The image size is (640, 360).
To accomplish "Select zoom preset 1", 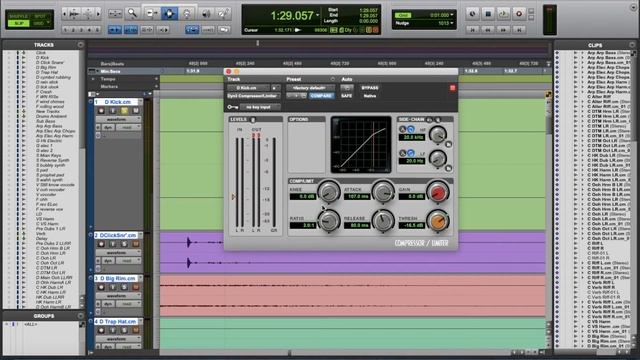I will (x=66, y=30).
